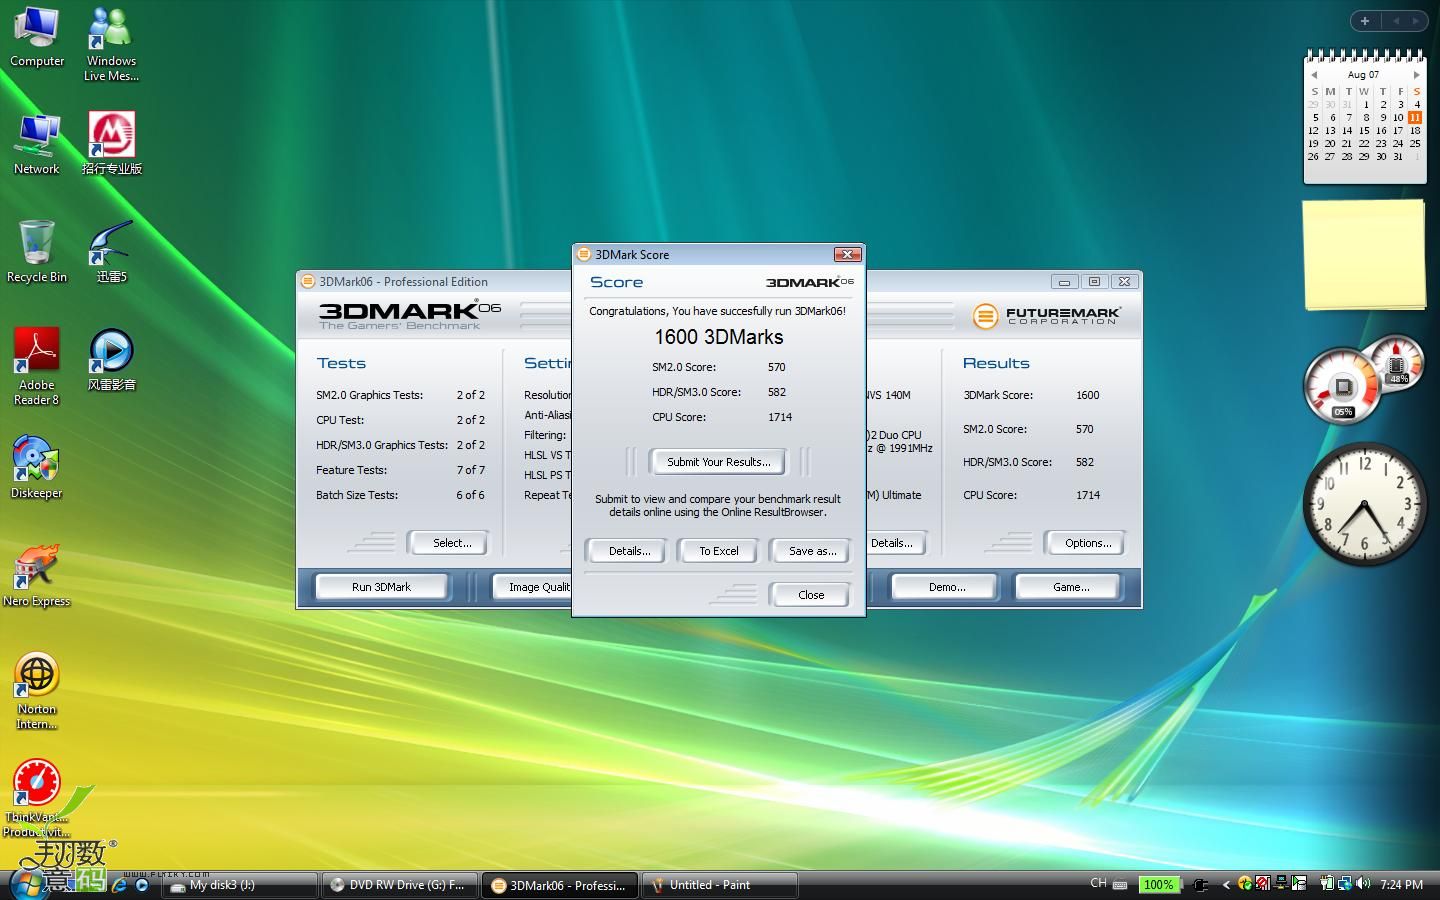Click the Close button in Score dialog
Image resolution: width=1440 pixels, height=900 pixels.
811,595
